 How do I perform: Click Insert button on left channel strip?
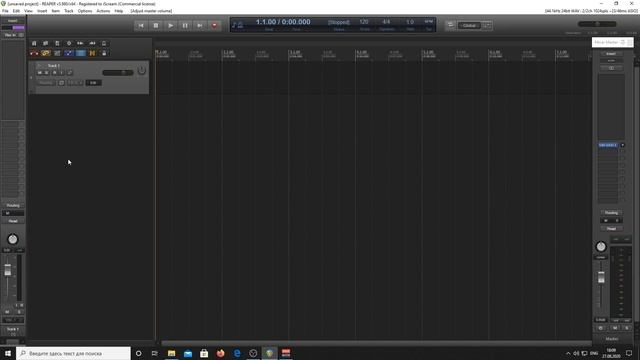pyautogui.click(x=13, y=21)
